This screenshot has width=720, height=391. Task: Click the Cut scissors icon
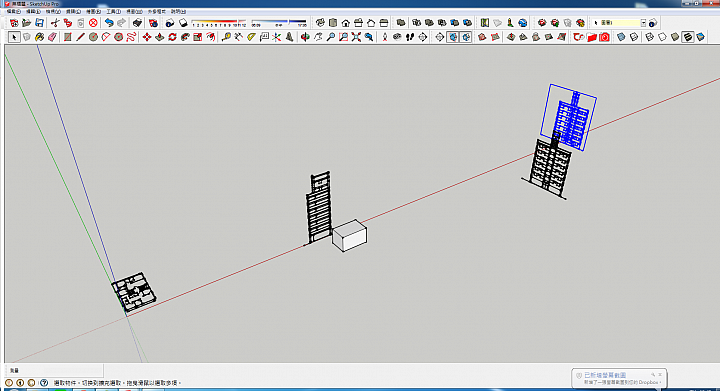click(x=55, y=22)
